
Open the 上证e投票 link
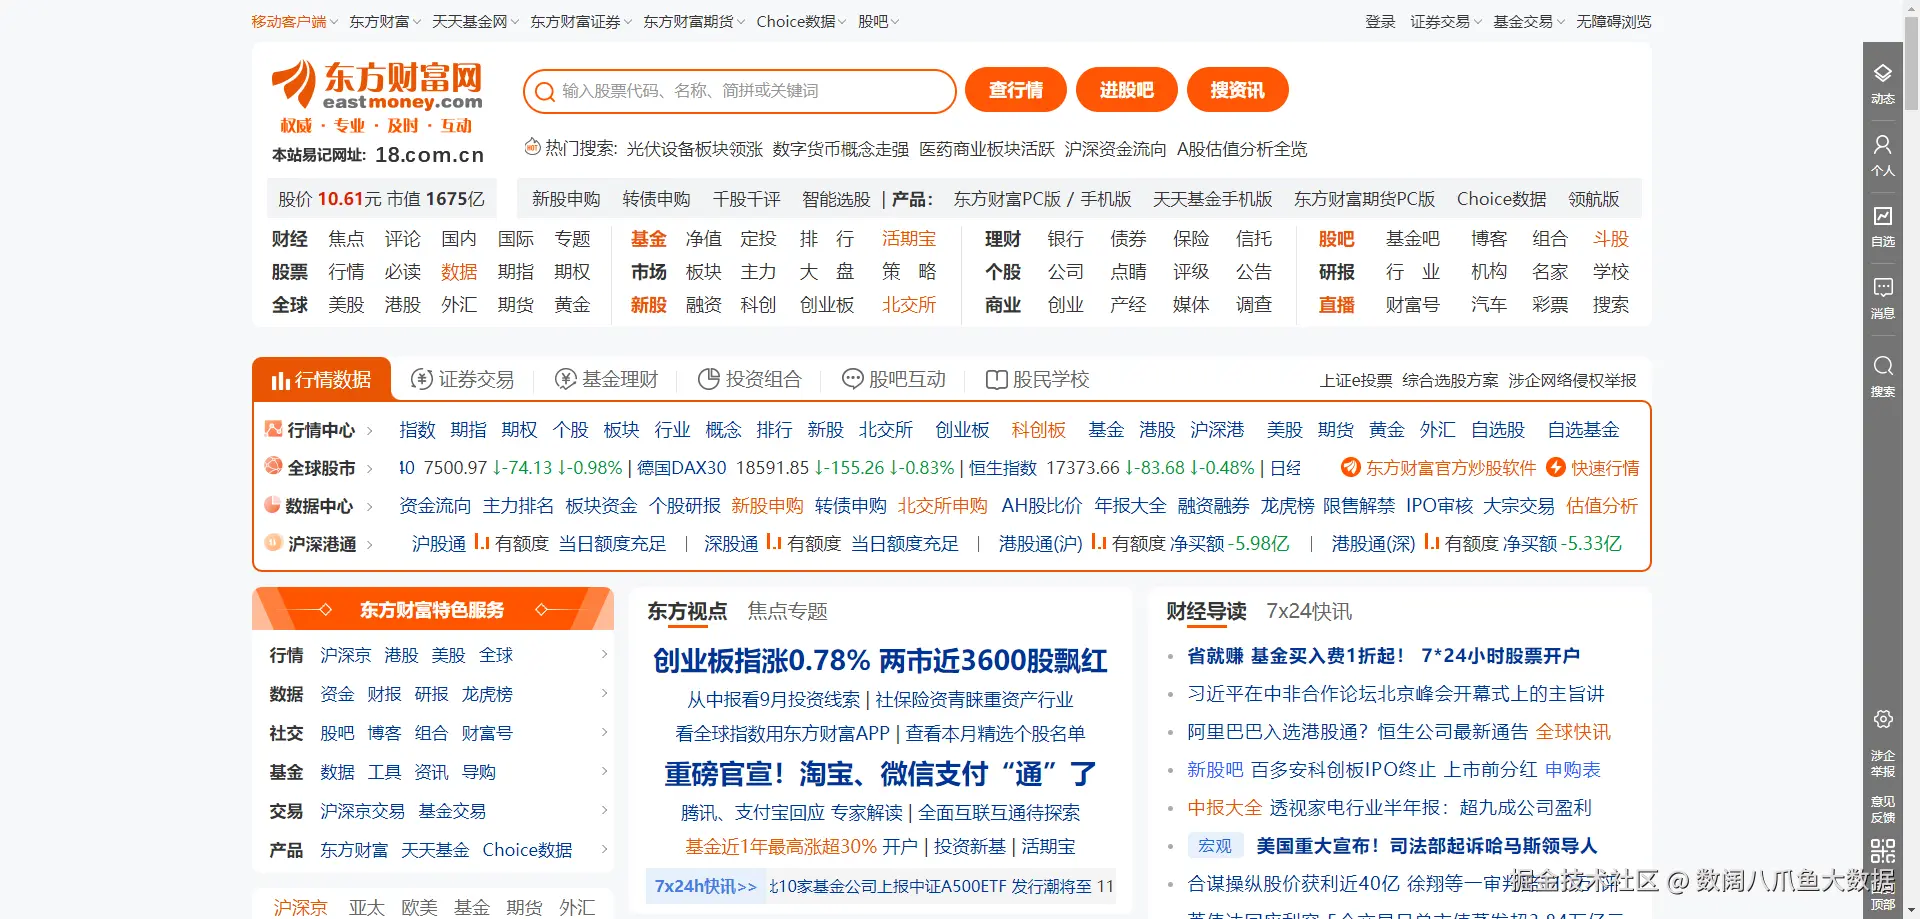click(x=1356, y=380)
